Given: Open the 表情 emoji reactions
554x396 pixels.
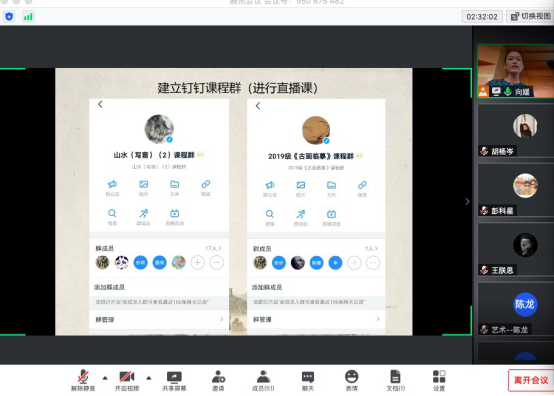Looking at the screenshot, I should [x=352, y=380].
